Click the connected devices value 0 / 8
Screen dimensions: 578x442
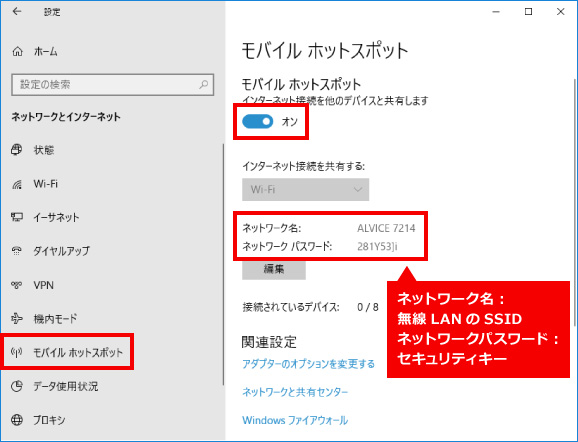click(x=368, y=307)
